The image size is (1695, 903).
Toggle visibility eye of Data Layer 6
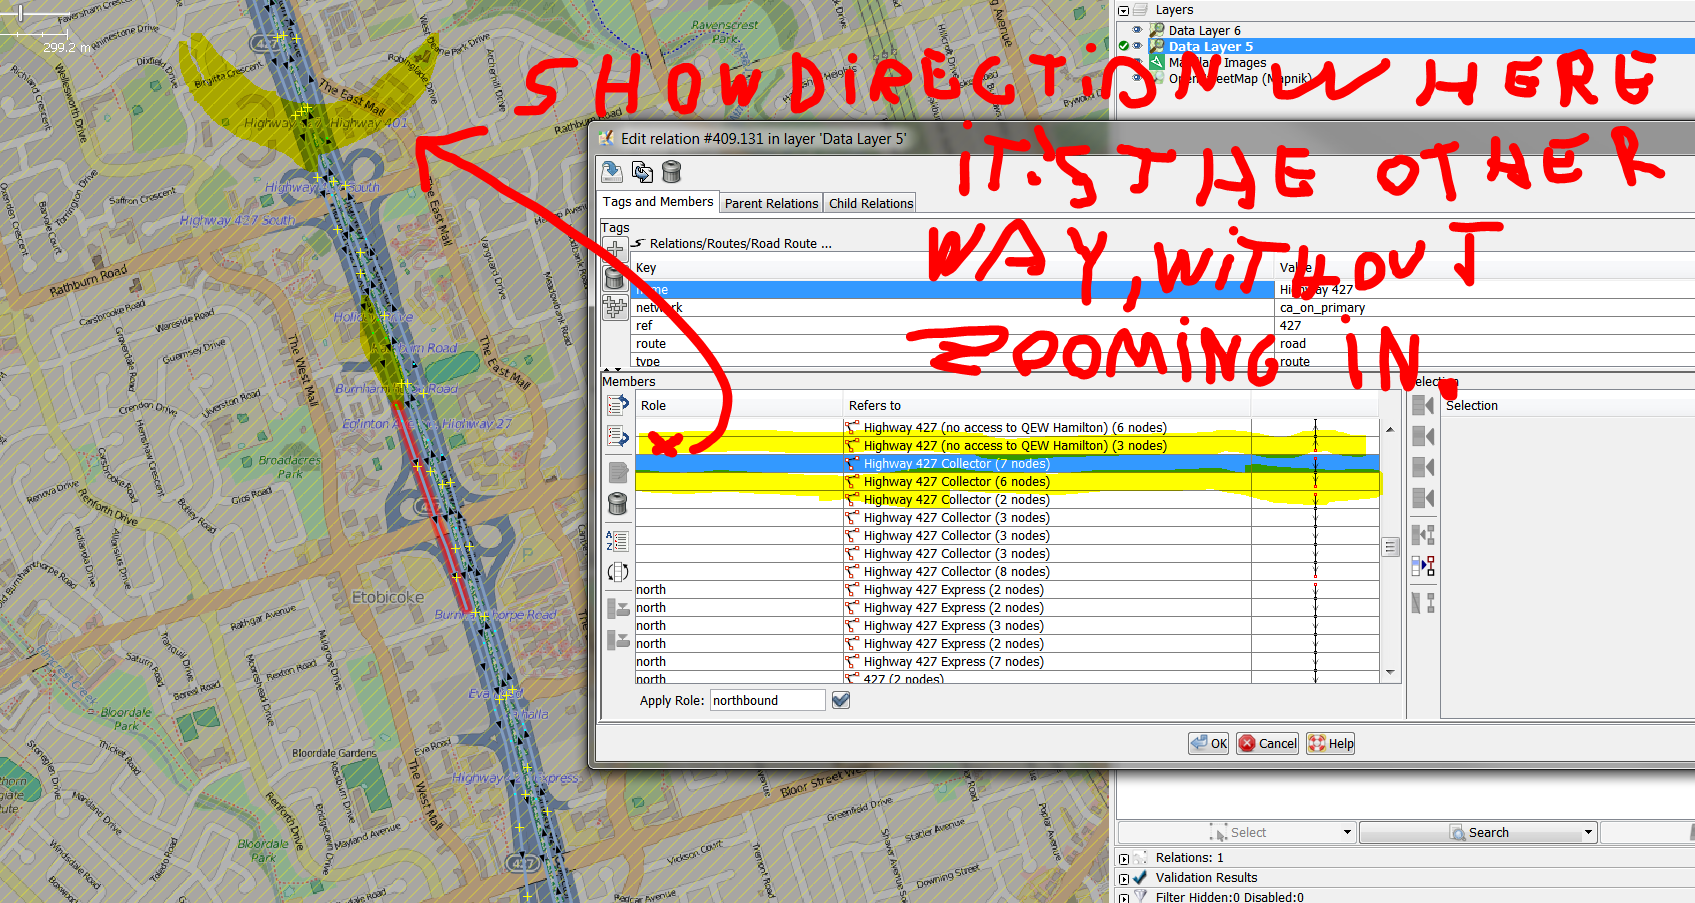tap(1137, 30)
